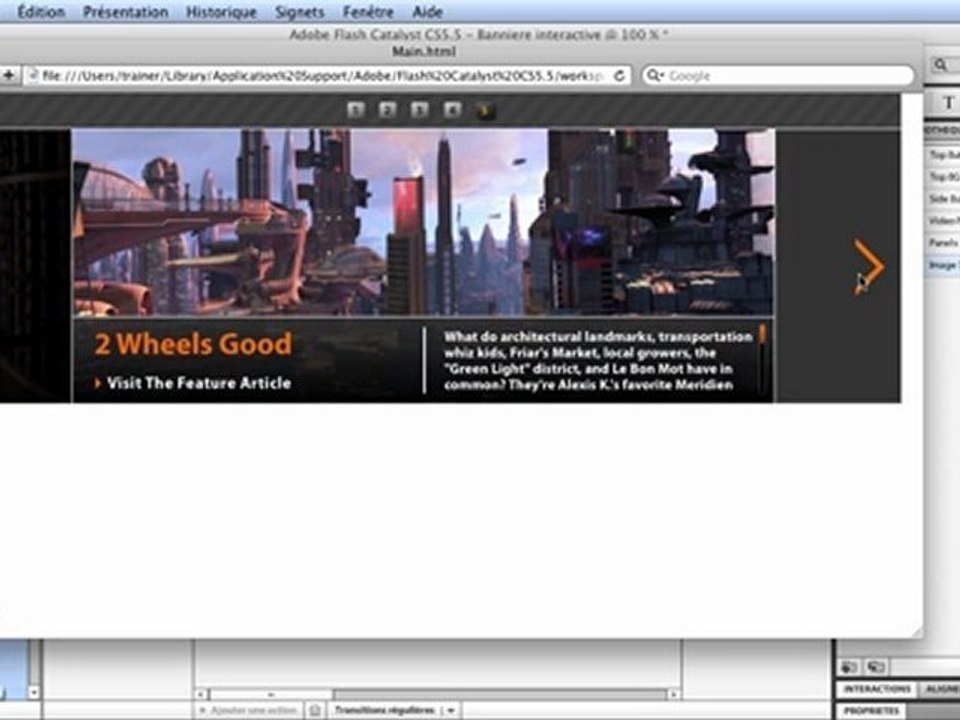Image resolution: width=960 pixels, height=720 pixels.
Task: Open the Transitions régulières dropdown arrow
Action: click(x=451, y=710)
